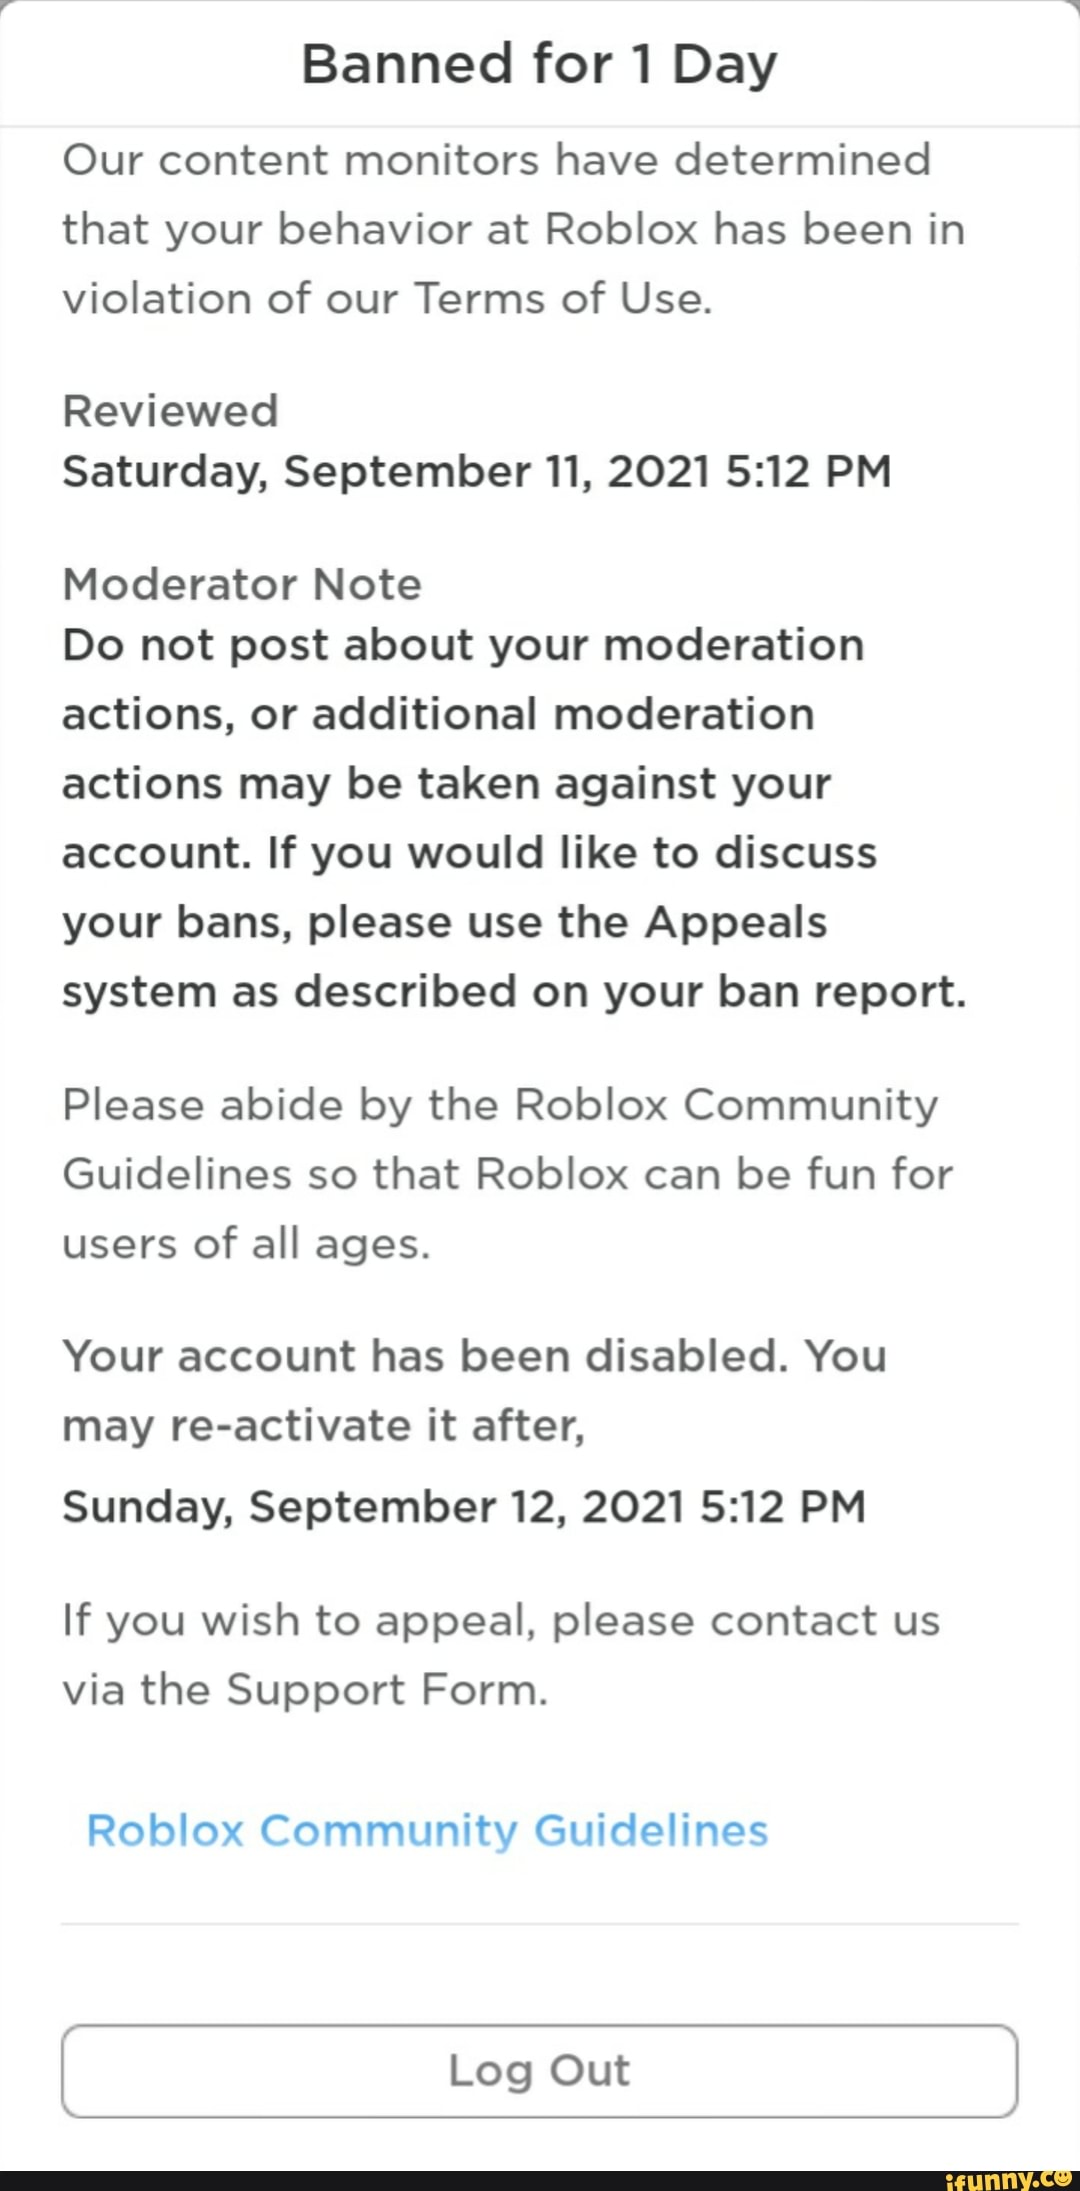Click the Log Out button
Screen dimensions: 1080x2191
[539, 2070]
